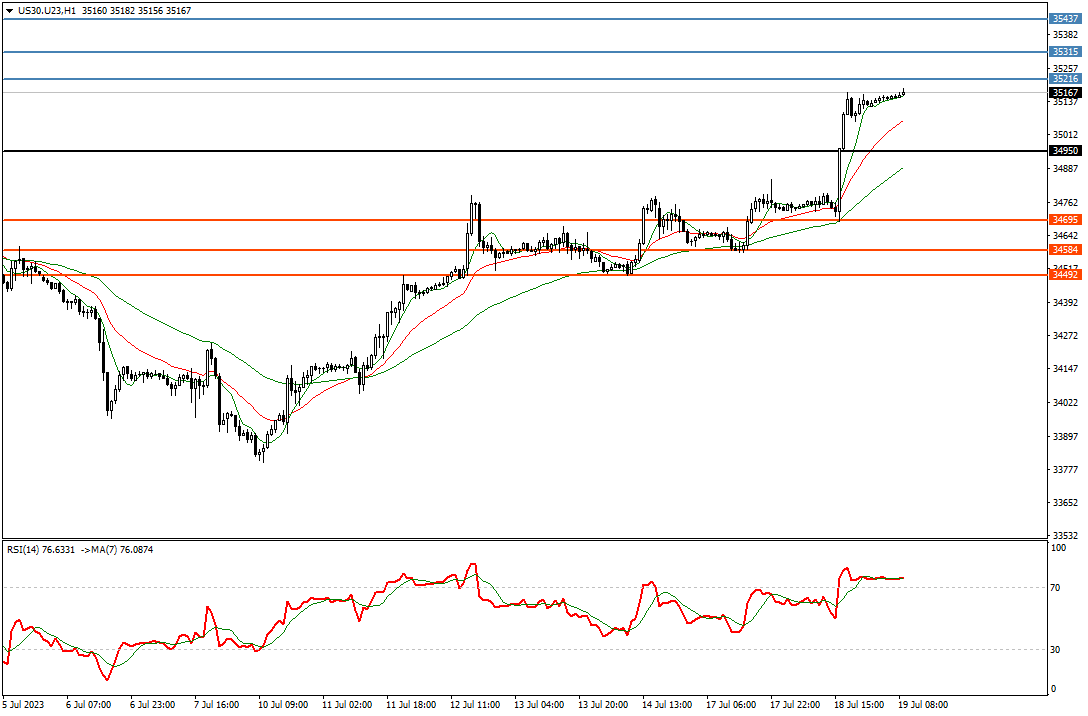Click the RSI 100 scale label

coord(1058,548)
